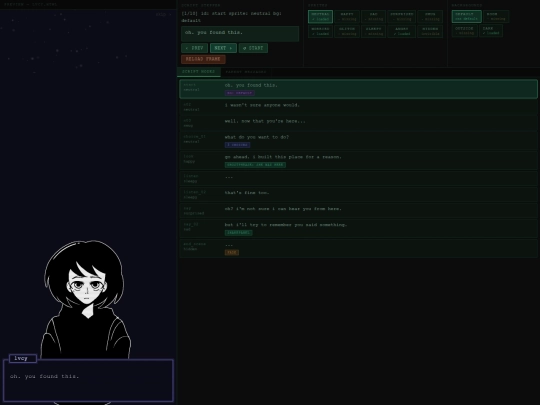
Task: Choose the DEFAULT background
Action: click(x=466, y=17)
